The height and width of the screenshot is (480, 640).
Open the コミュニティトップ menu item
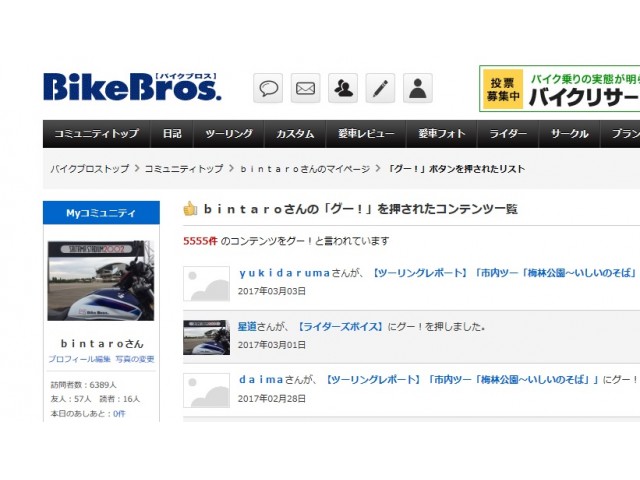pos(96,134)
